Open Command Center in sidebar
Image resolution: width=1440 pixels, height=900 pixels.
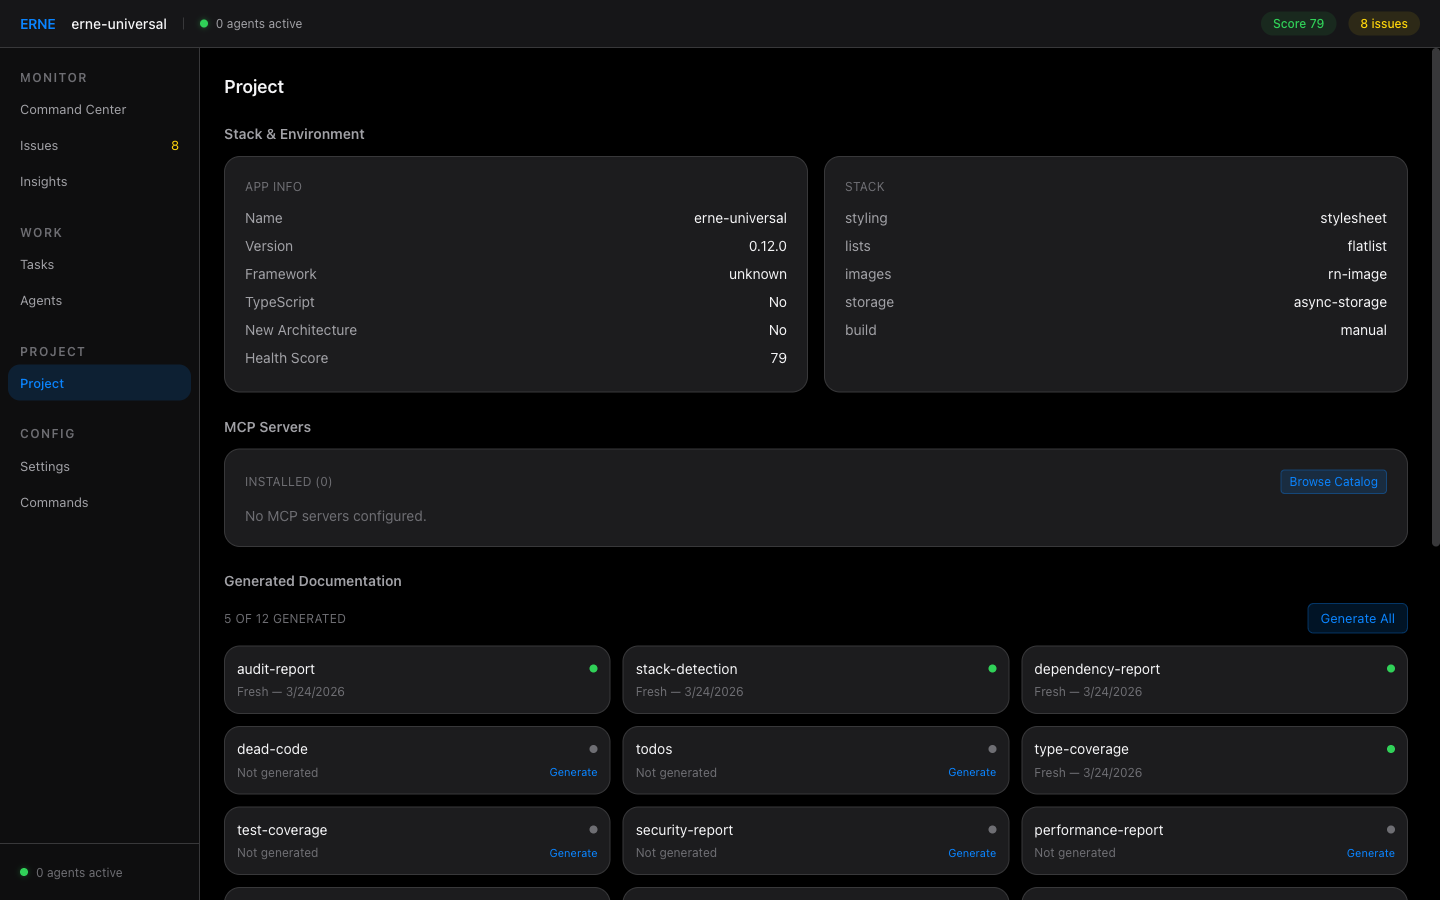point(73,110)
